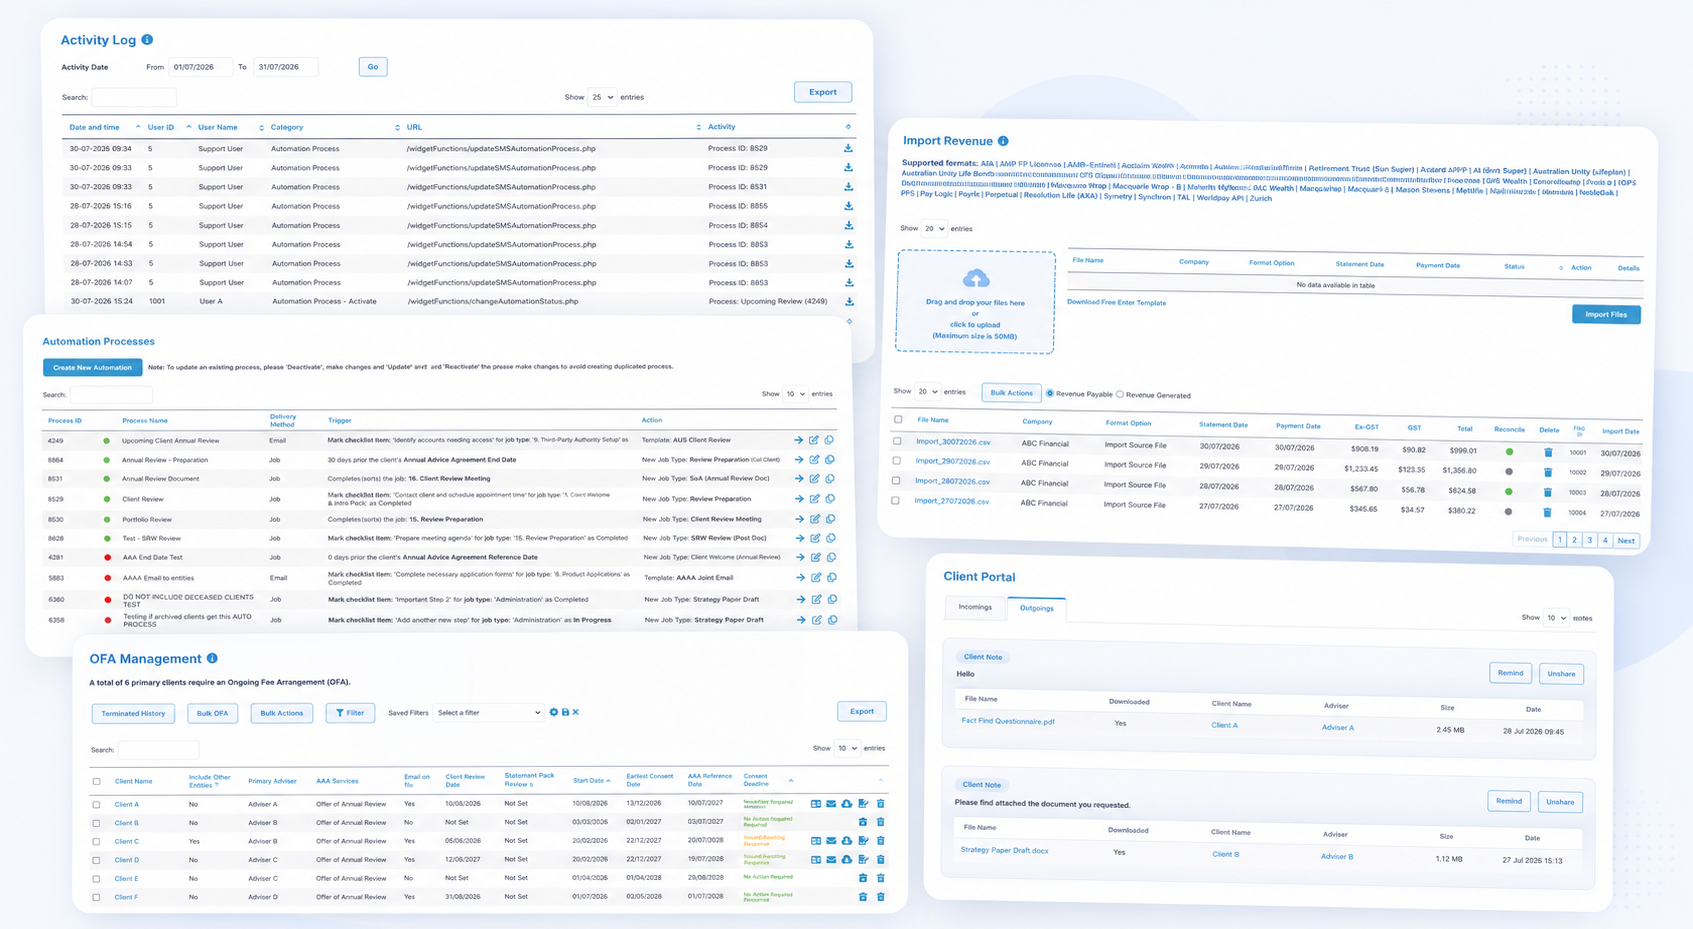Duplicate process 6358 using its copy icon
This screenshot has height=929, width=1693.
pos(833,620)
